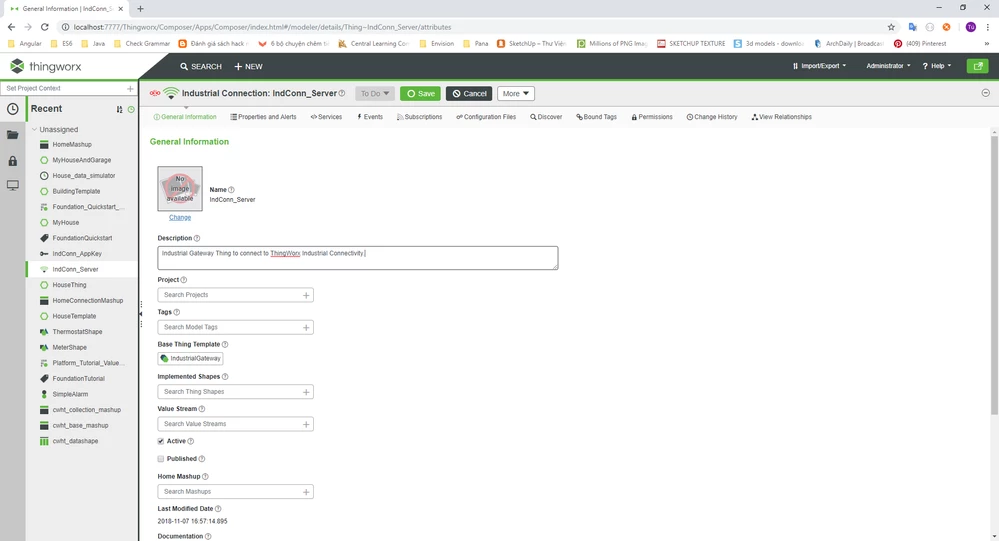Switch to Configuration Files tab
The height and width of the screenshot is (541, 999).
[486, 117]
